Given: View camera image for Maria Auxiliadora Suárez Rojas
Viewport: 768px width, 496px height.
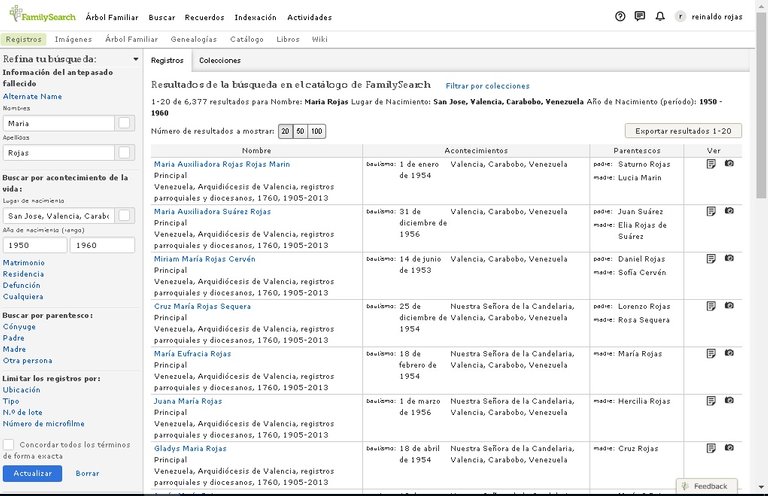Looking at the screenshot, I should click(729, 211).
